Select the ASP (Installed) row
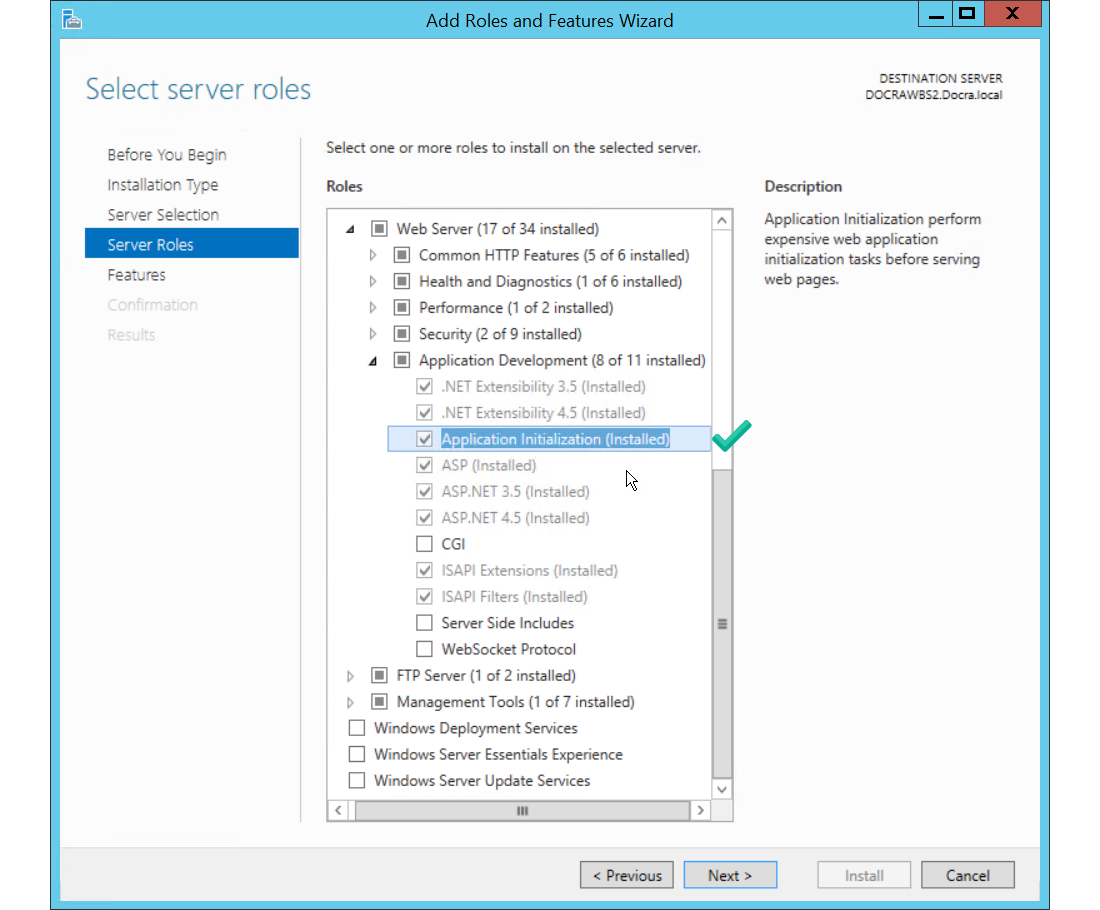This screenshot has width=1100, height=910. point(489,465)
